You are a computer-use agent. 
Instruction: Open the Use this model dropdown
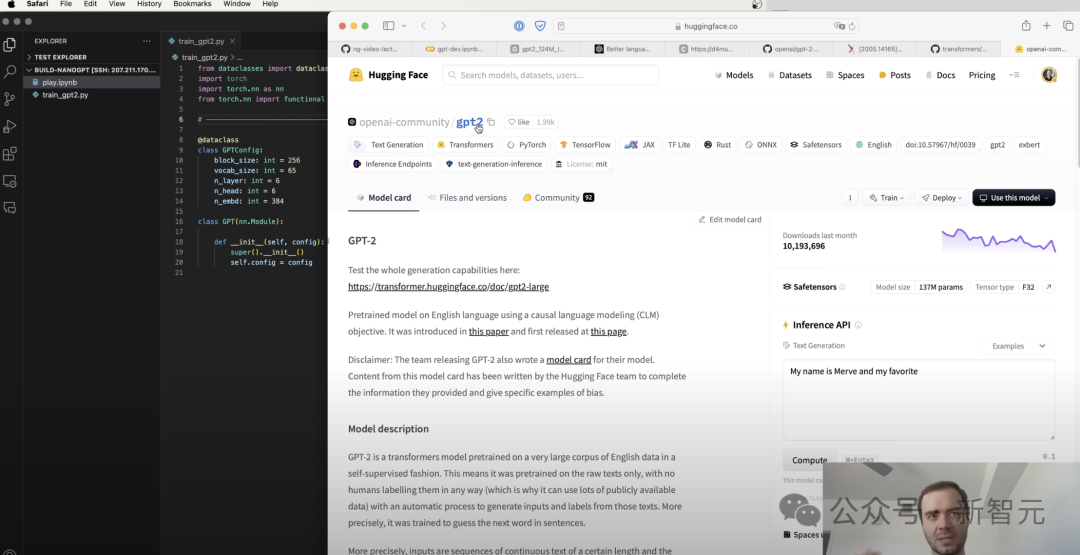[x=1013, y=198]
